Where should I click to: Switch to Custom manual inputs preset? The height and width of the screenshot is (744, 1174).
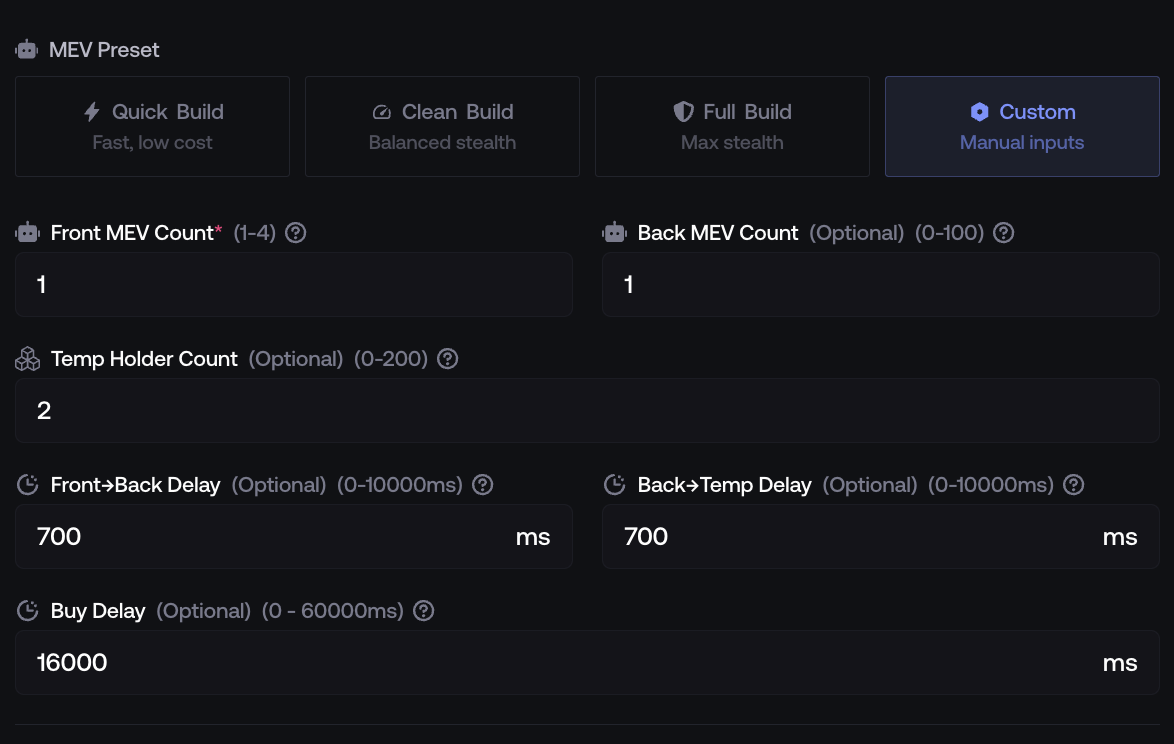tap(1022, 127)
